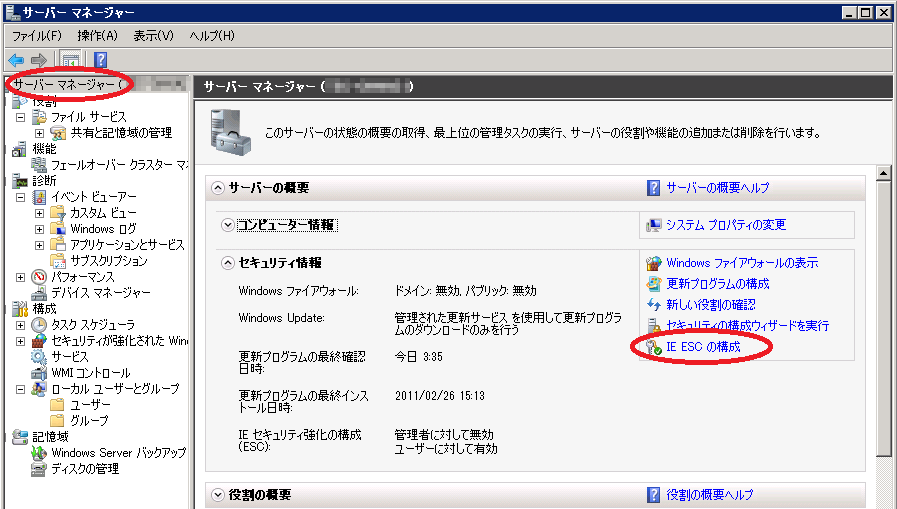
Task: Click the ディスクの管理 icon
Action: [x=39, y=469]
